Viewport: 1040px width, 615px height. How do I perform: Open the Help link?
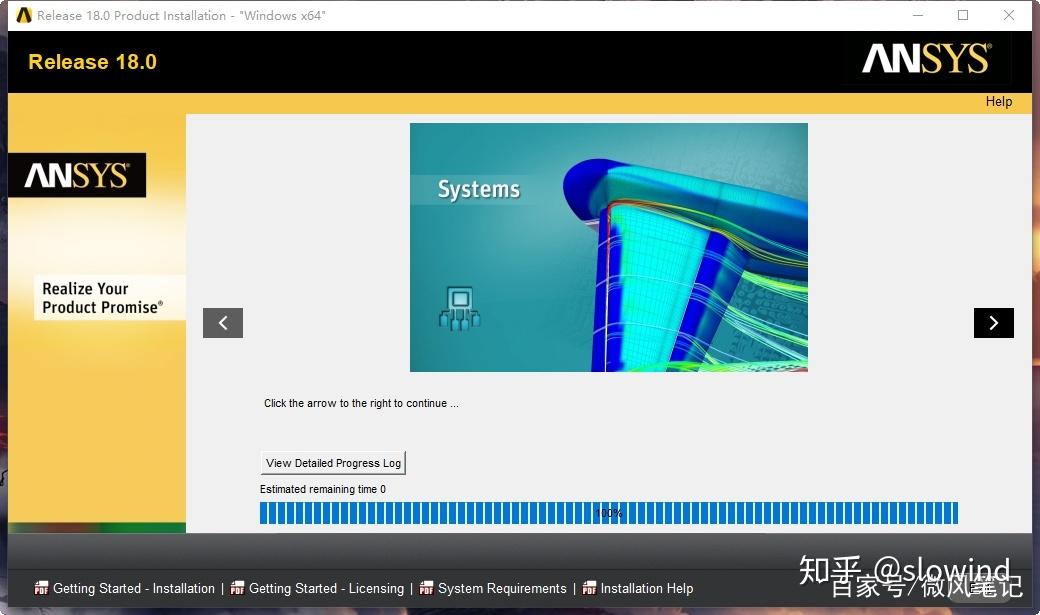point(997,101)
